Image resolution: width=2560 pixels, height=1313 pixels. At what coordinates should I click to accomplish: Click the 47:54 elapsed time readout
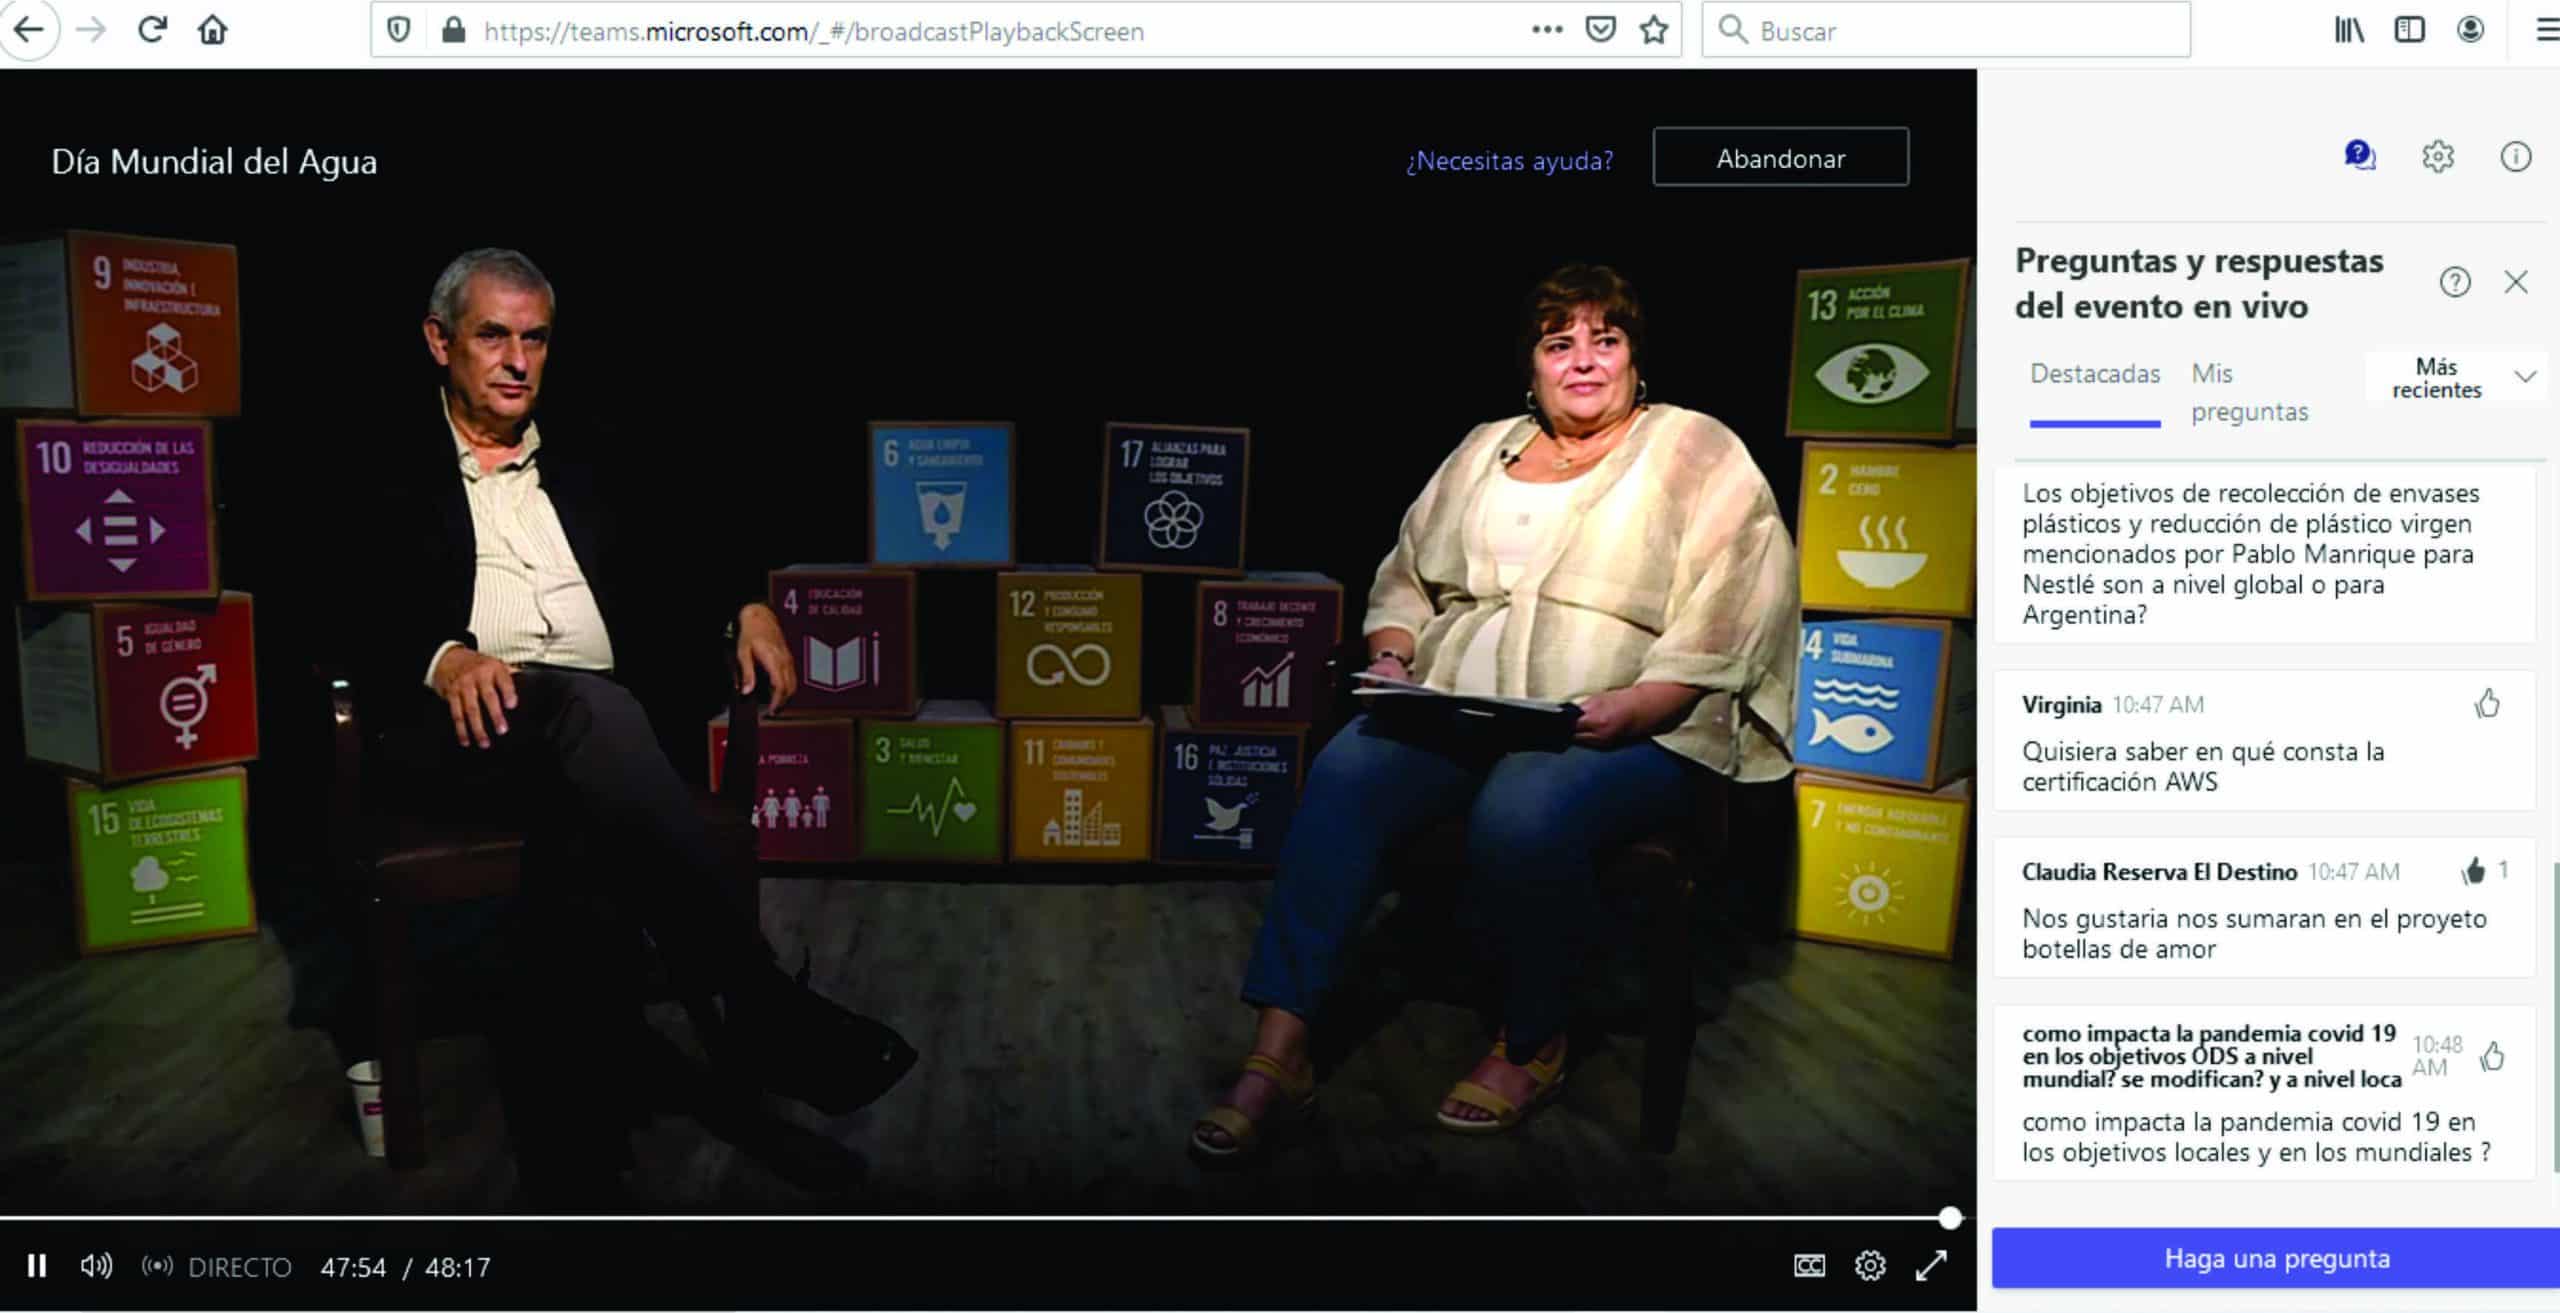tap(353, 1267)
